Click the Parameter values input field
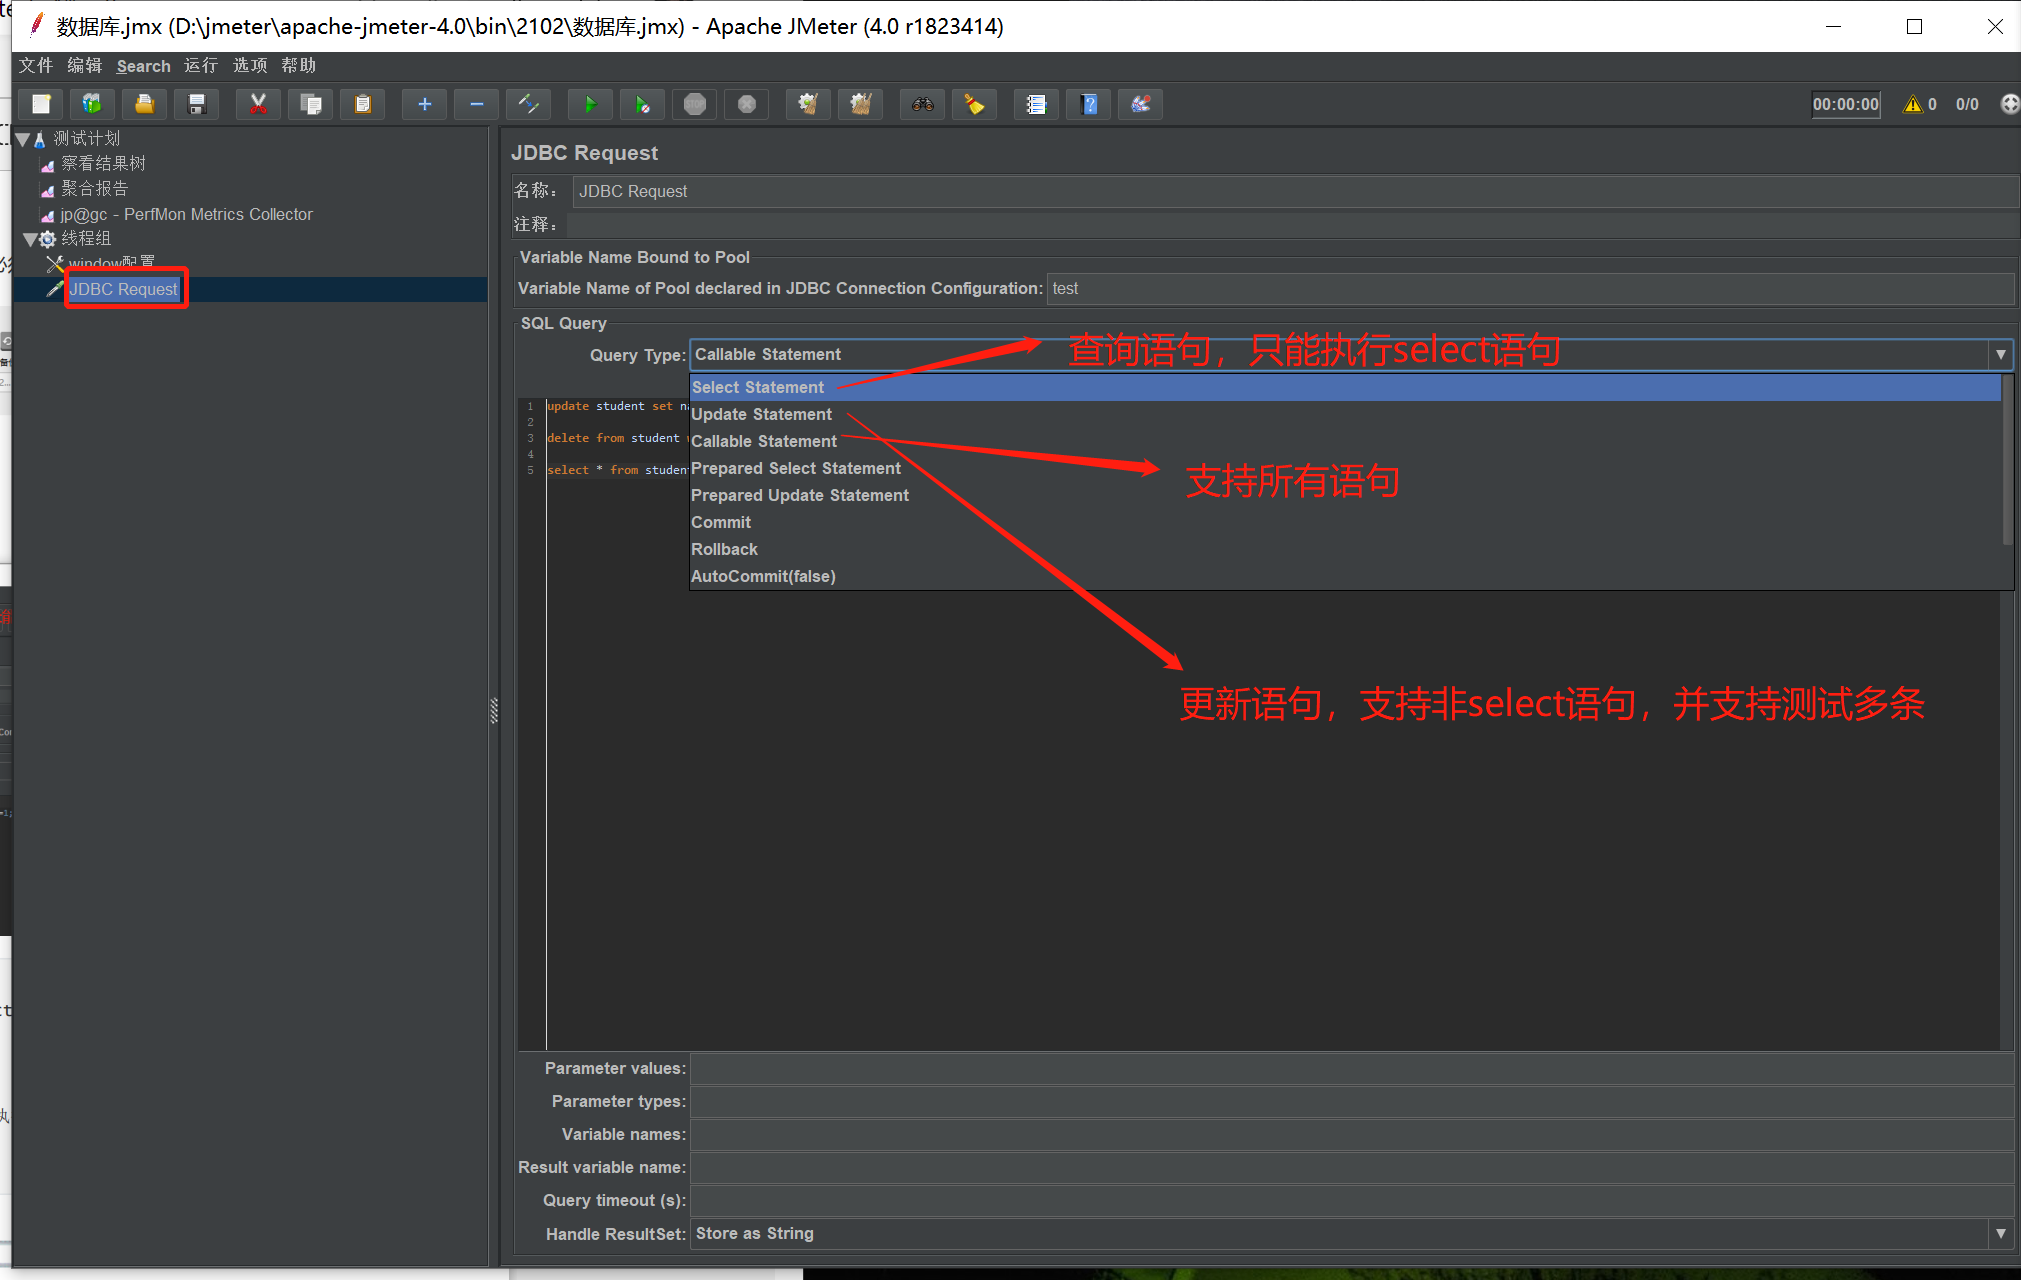Screen dimensions: 2021x1280 click(x=1350, y=1069)
